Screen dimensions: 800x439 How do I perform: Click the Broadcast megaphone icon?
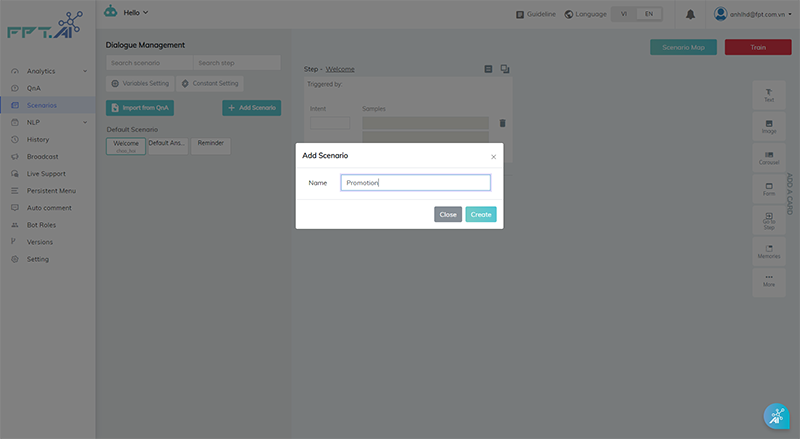tap(15, 157)
